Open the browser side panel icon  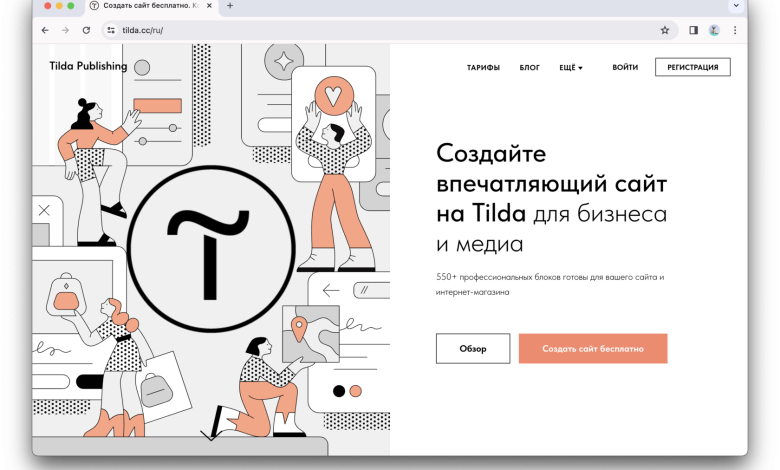693,30
